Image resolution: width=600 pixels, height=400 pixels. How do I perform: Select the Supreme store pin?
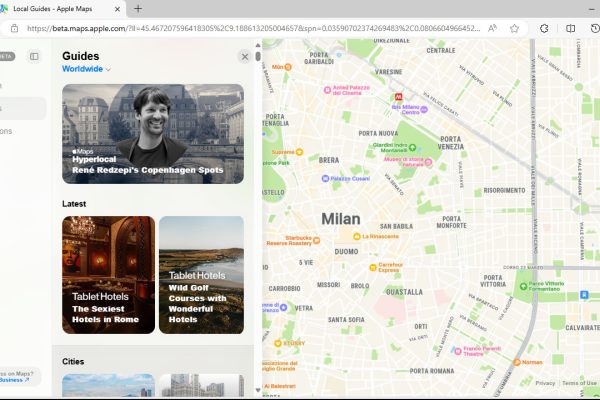tap(299, 152)
